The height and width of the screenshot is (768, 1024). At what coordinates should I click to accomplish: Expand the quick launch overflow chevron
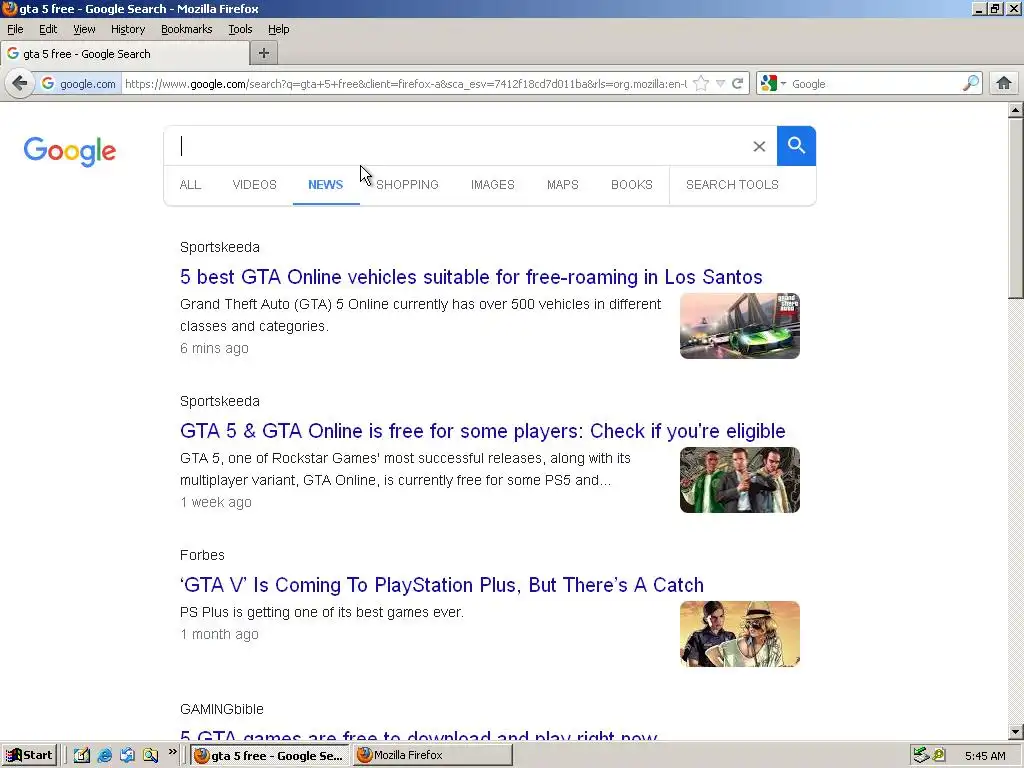coord(172,752)
